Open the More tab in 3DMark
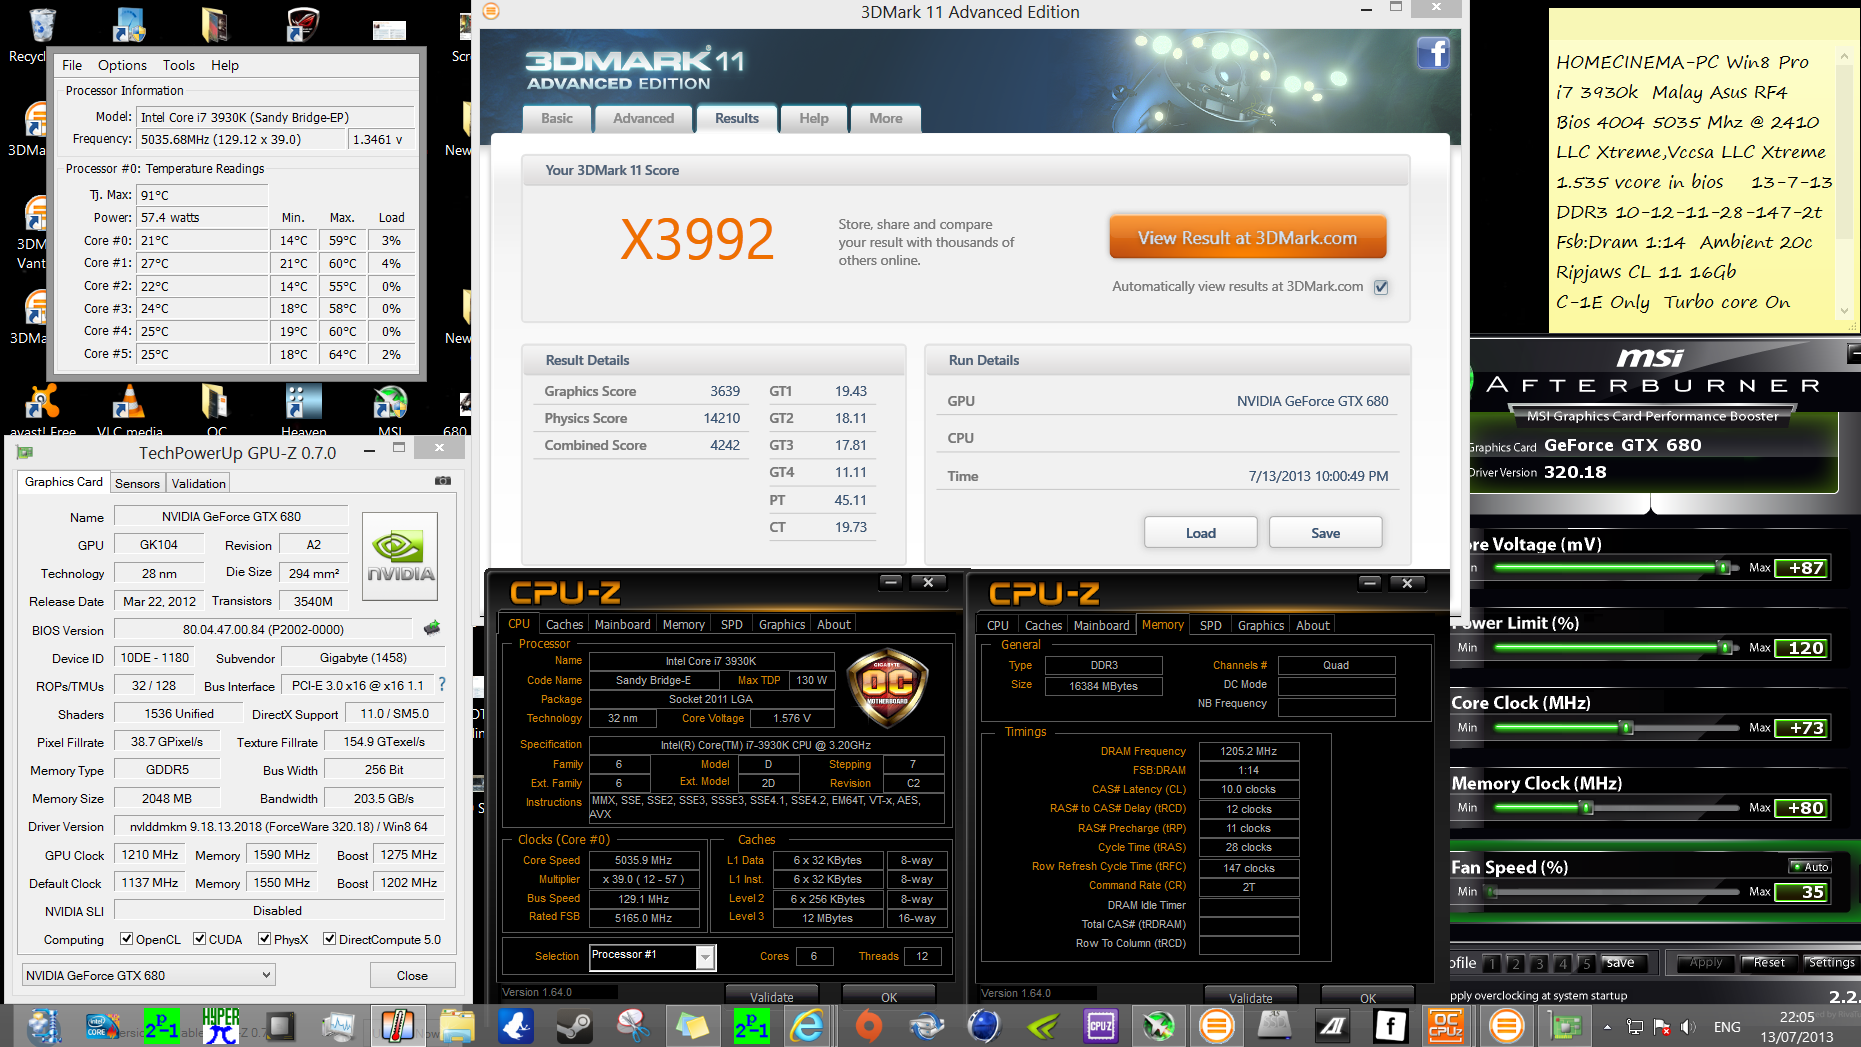This screenshot has height=1047, width=1861. pyautogui.click(x=885, y=118)
